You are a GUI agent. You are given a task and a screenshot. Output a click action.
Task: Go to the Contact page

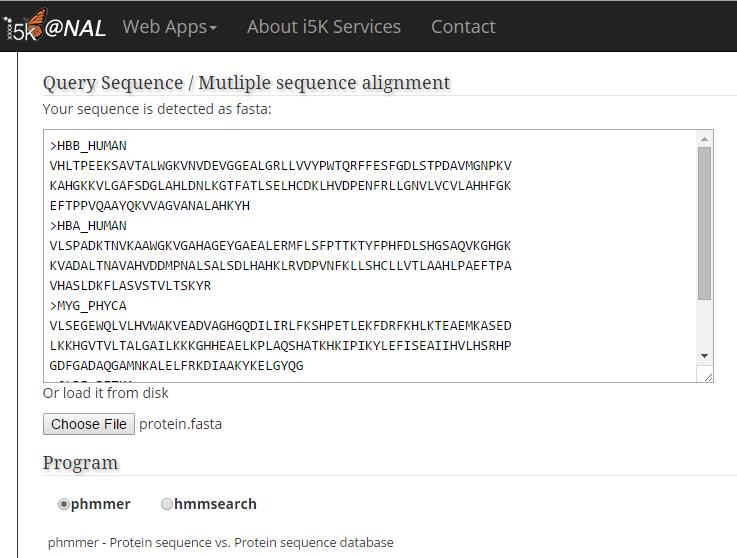463,27
